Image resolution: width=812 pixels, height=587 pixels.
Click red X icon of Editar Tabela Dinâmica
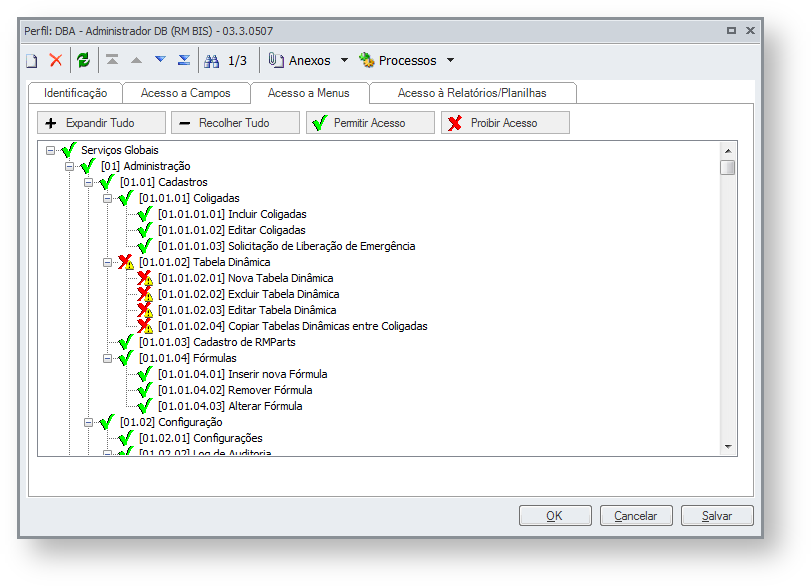click(145, 310)
